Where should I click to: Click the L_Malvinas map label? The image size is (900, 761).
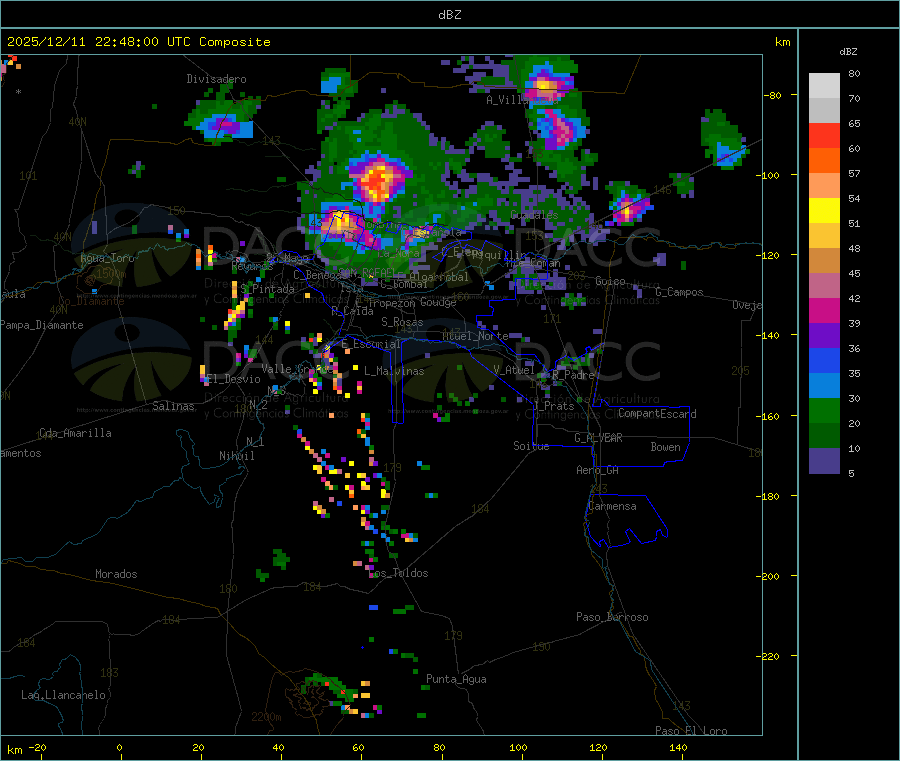point(394,371)
